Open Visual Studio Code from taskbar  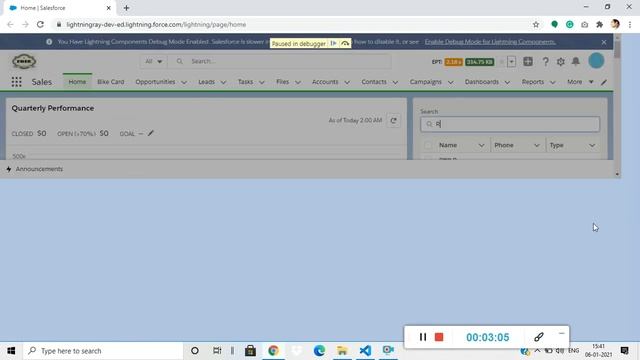coord(365,351)
